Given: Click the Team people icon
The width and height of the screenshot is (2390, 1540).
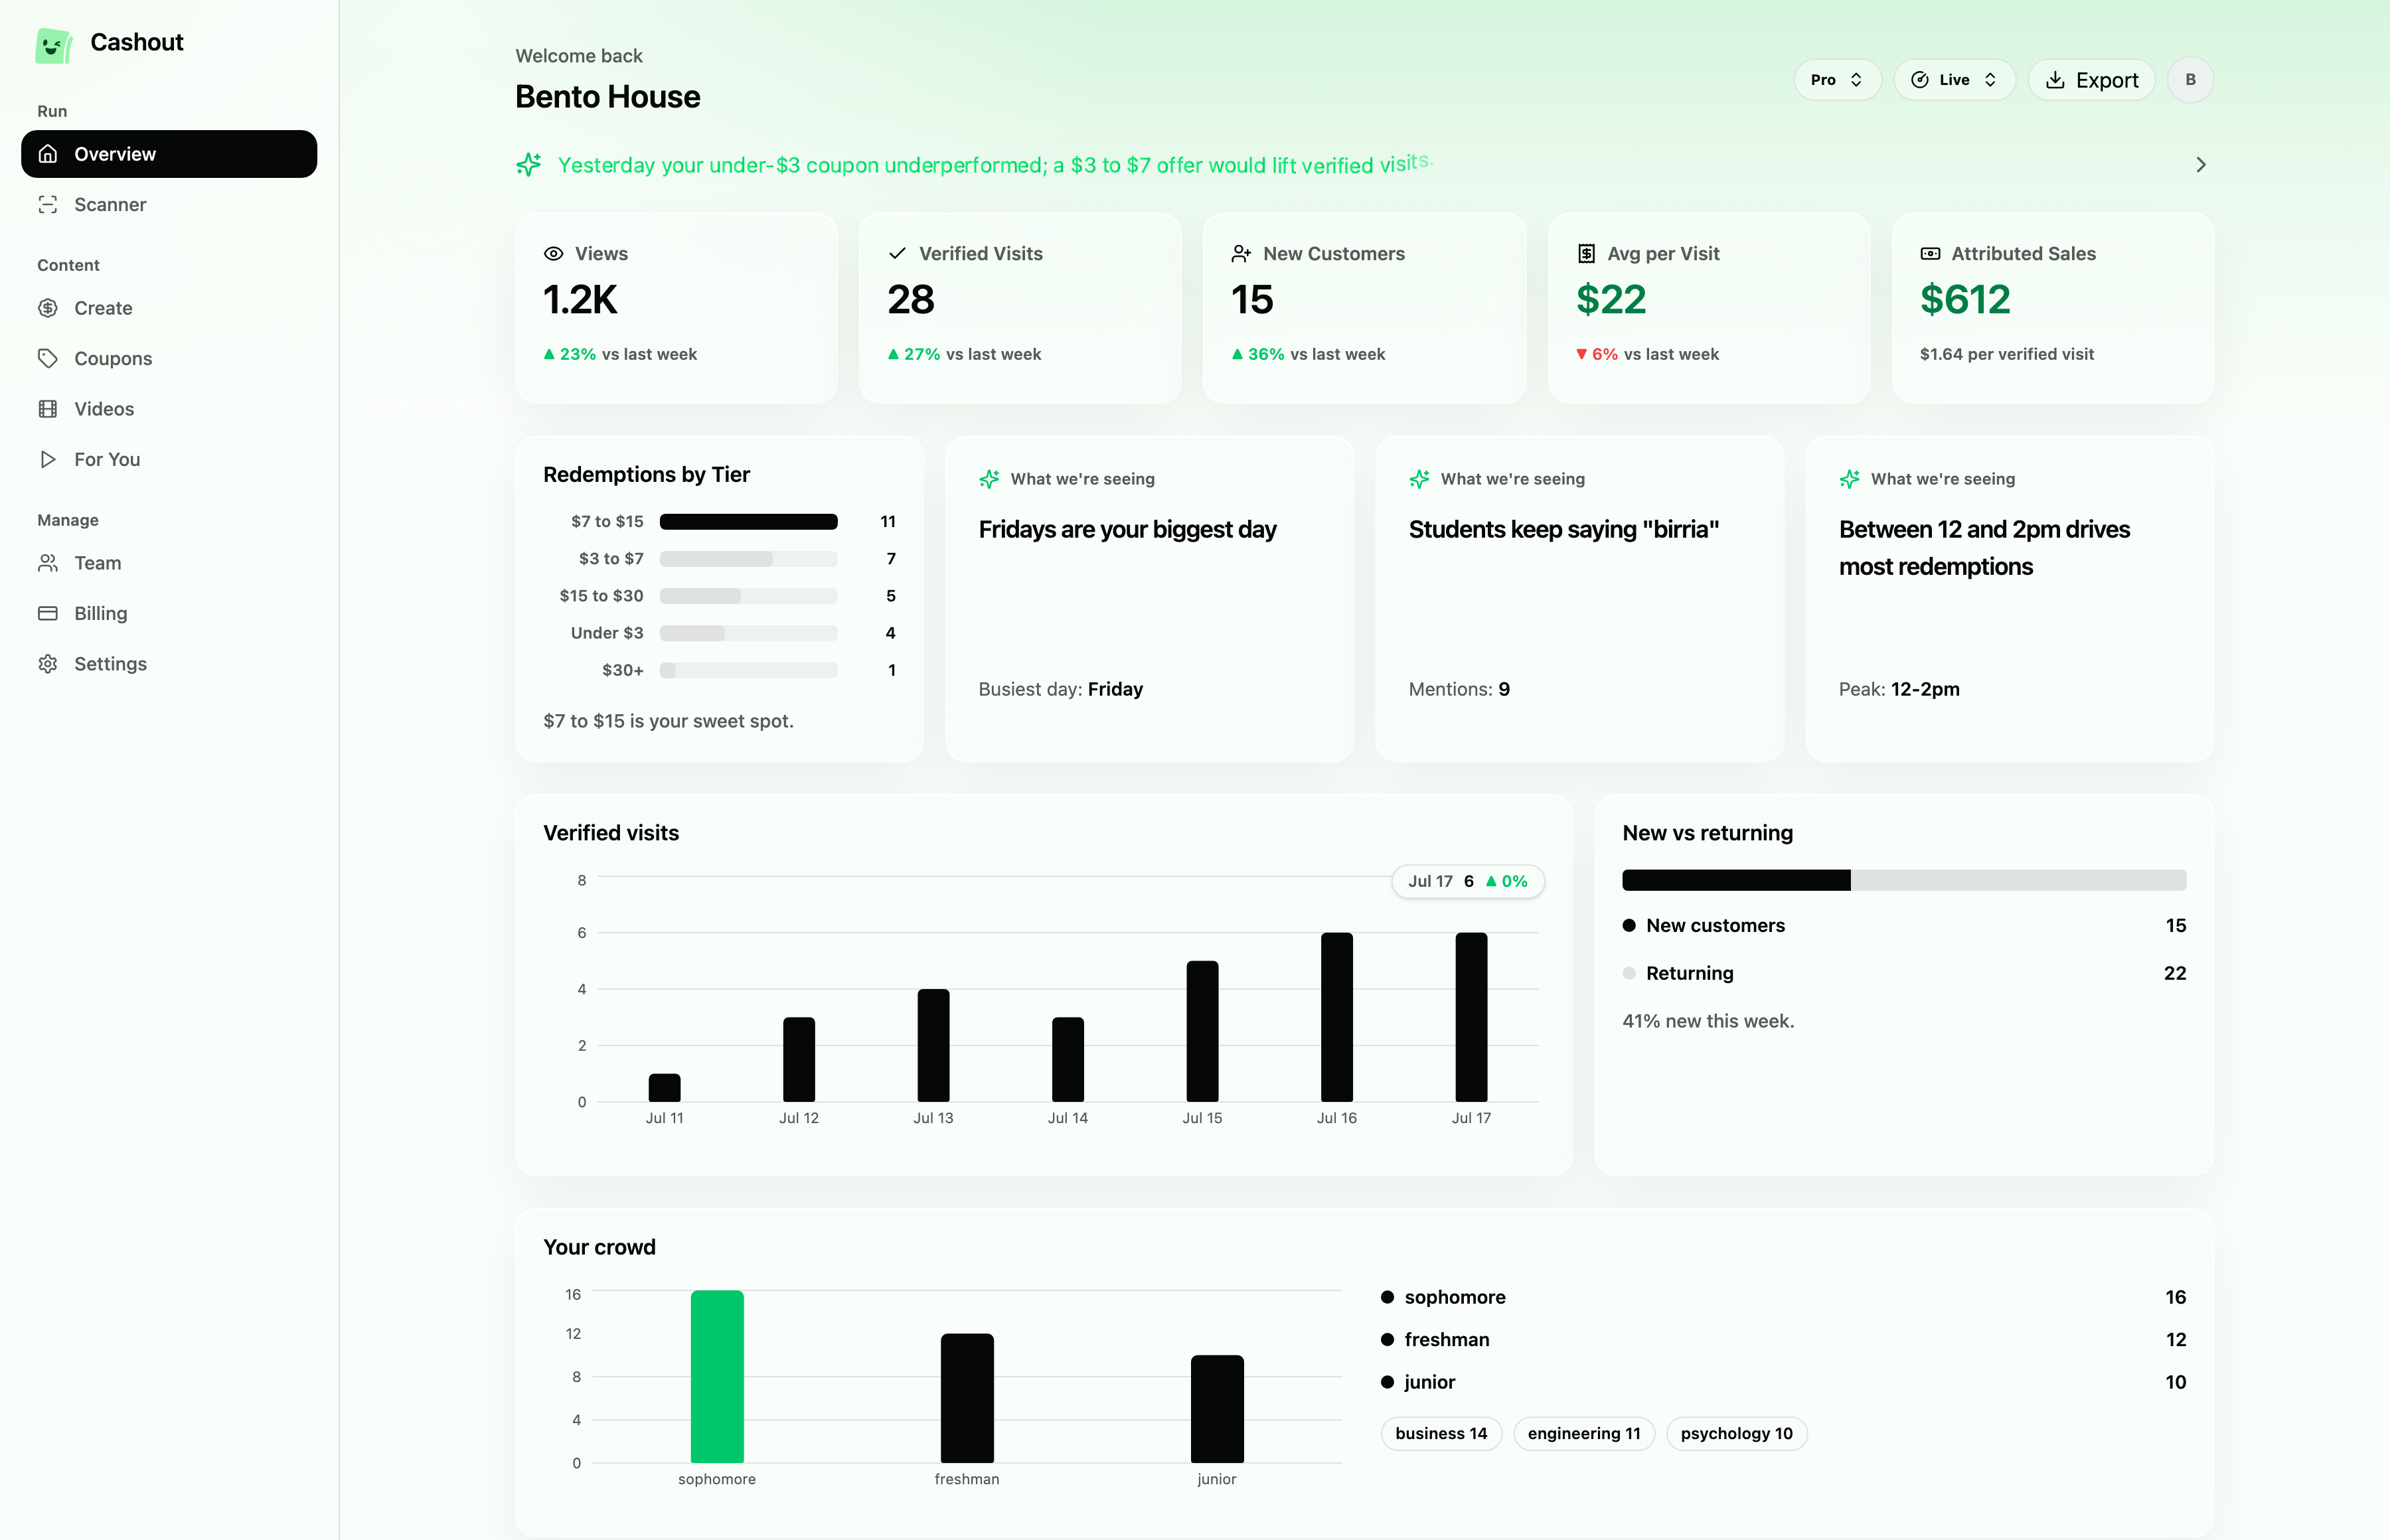Looking at the screenshot, I should pos(47,563).
